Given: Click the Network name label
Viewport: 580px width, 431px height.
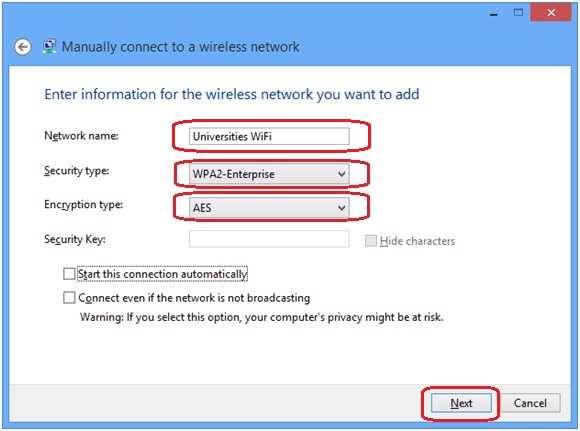Looking at the screenshot, I should point(81,136).
